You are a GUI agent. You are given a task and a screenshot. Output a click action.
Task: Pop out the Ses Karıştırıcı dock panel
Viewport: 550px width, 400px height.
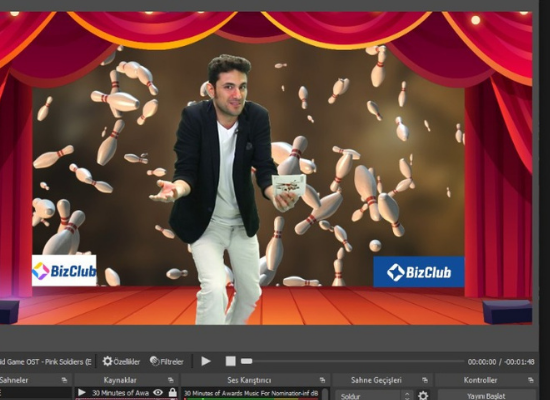pyautogui.click(x=322, y=380)
